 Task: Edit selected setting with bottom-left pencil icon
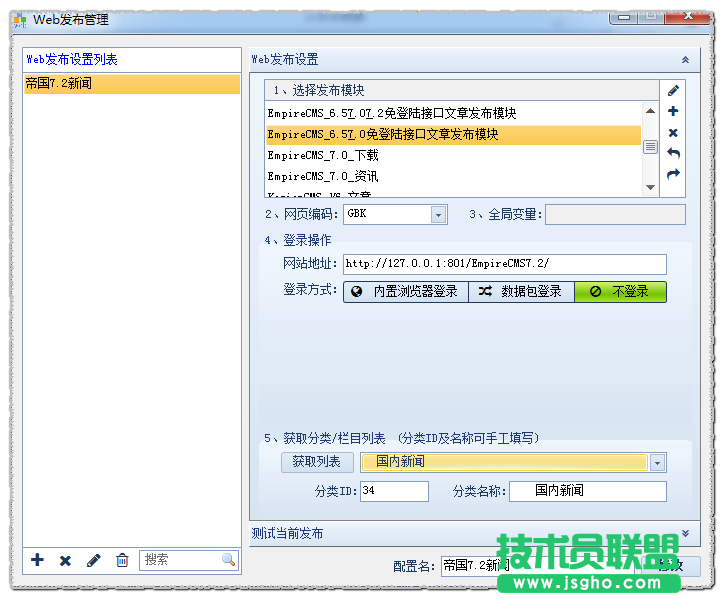pyautogui.click(x=94, y=560)
